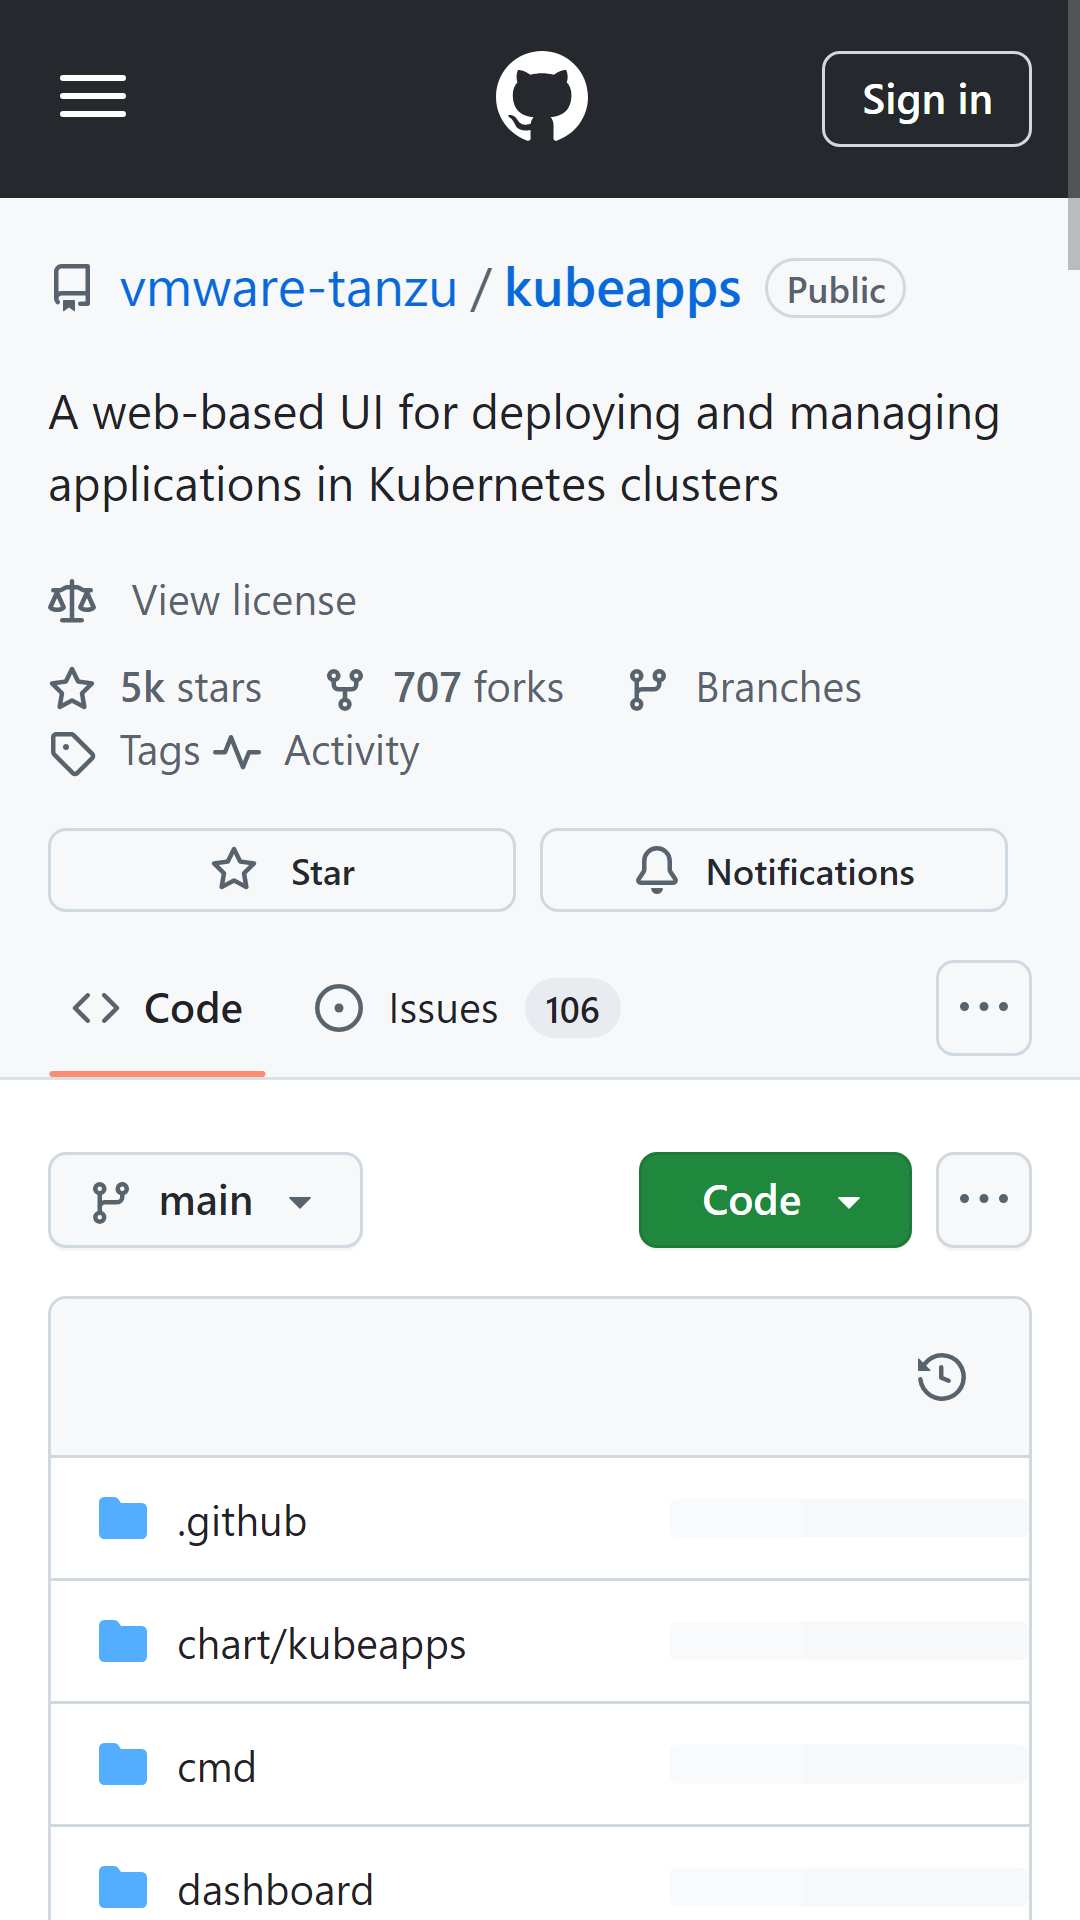Click the repository book icon
Screen dimensions: 1080x1920
[72, 288]
